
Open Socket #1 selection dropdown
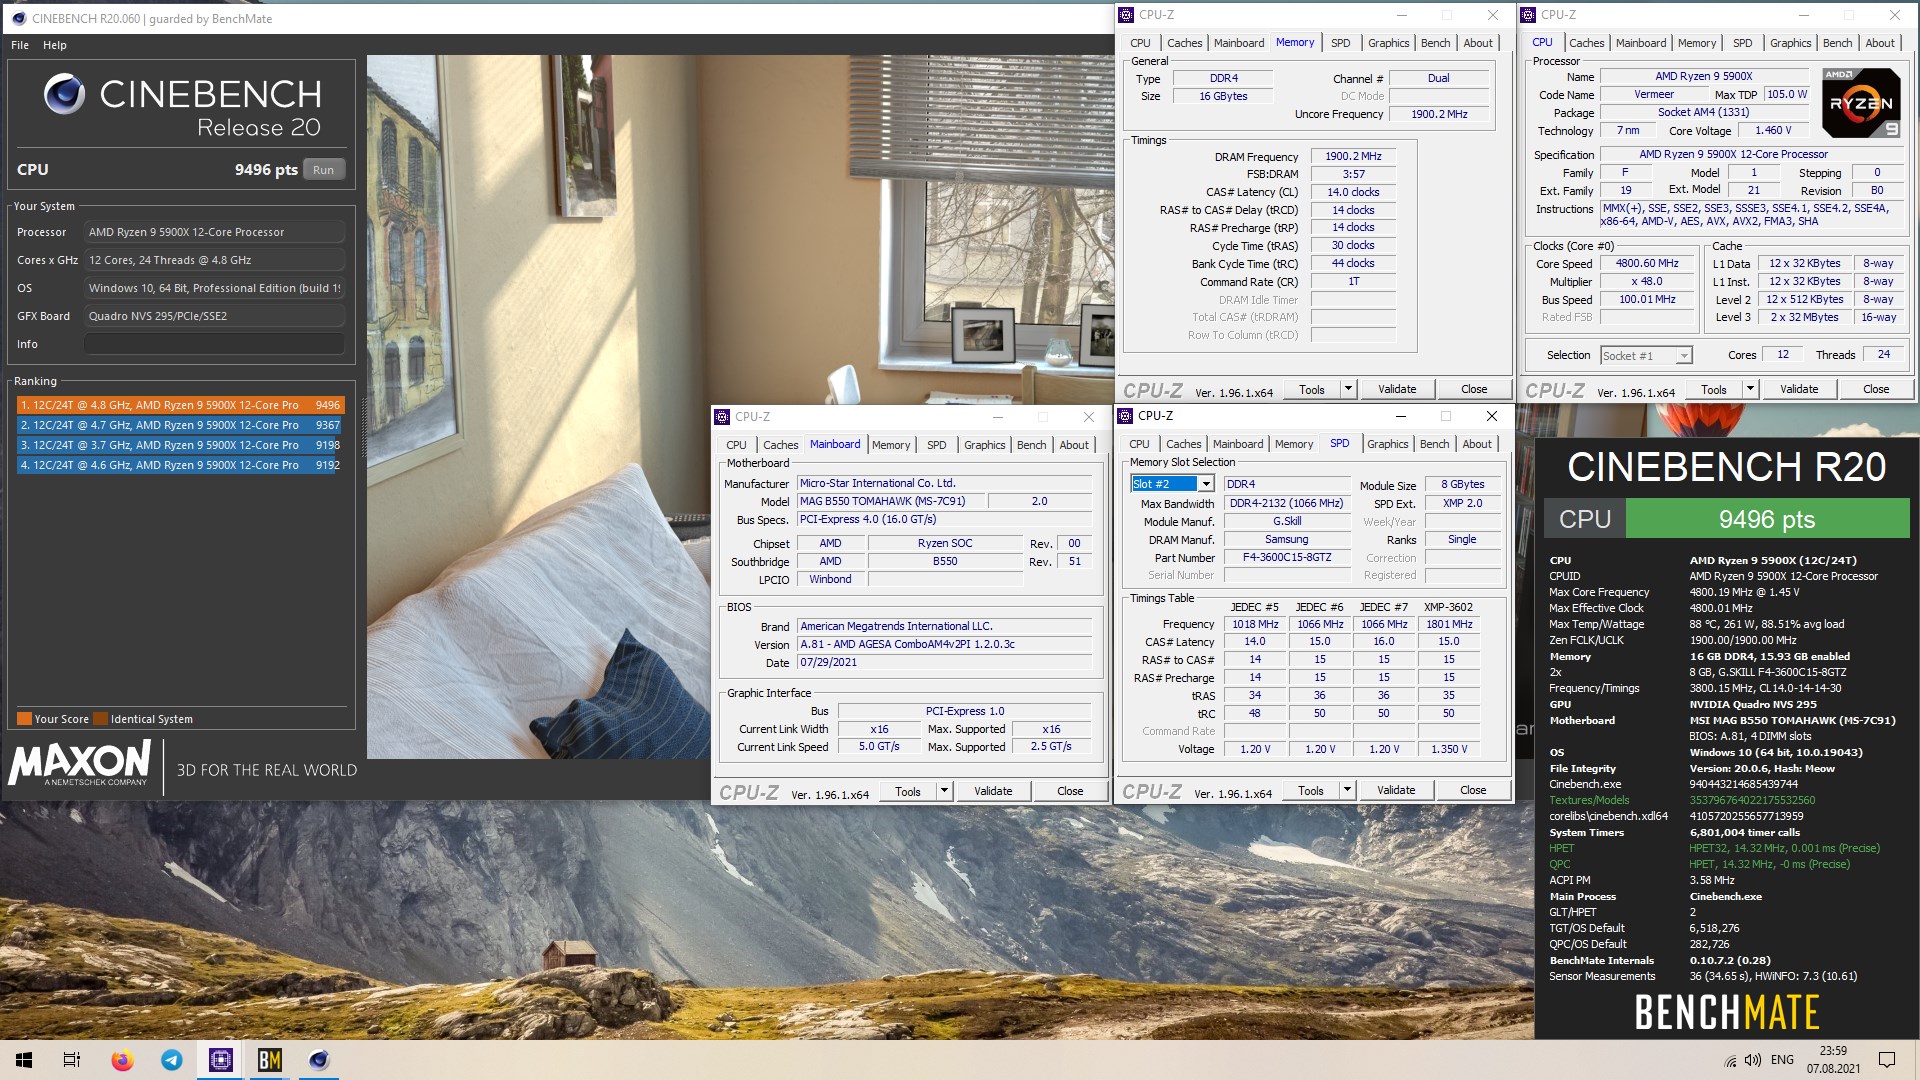[x=1684, y=356]
